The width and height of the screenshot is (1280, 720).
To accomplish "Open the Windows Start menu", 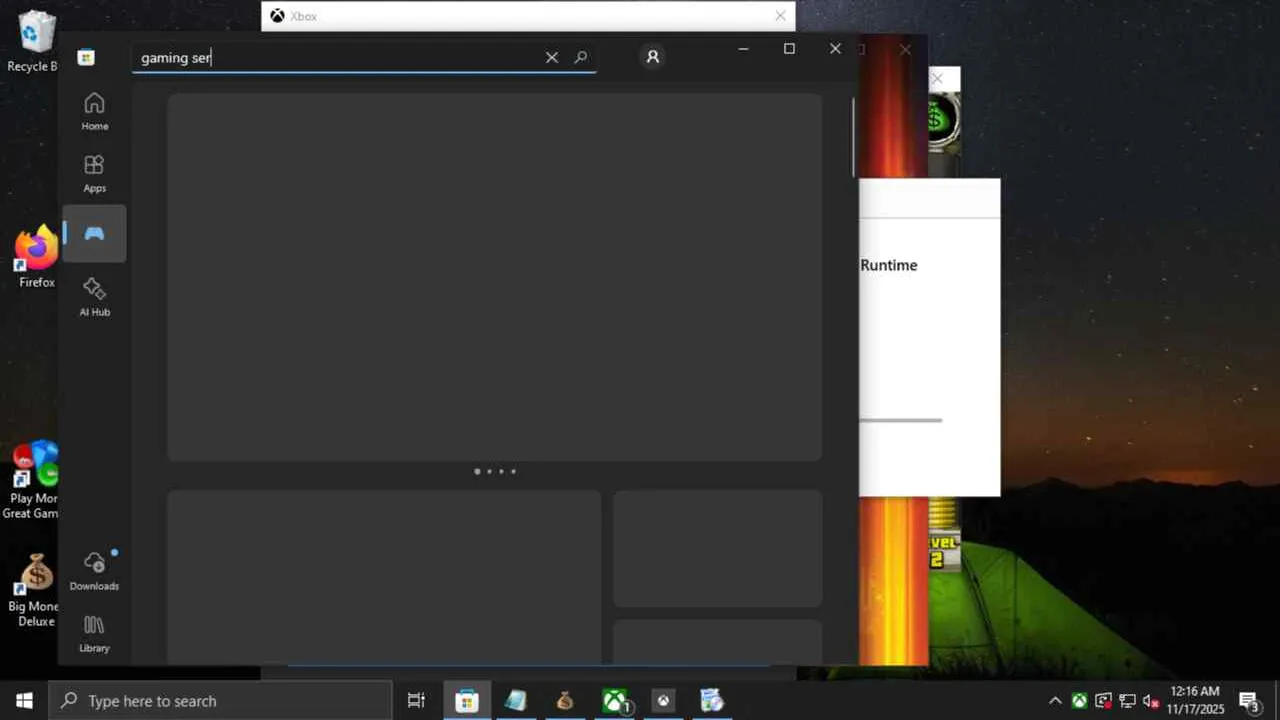I will (24, 701).
